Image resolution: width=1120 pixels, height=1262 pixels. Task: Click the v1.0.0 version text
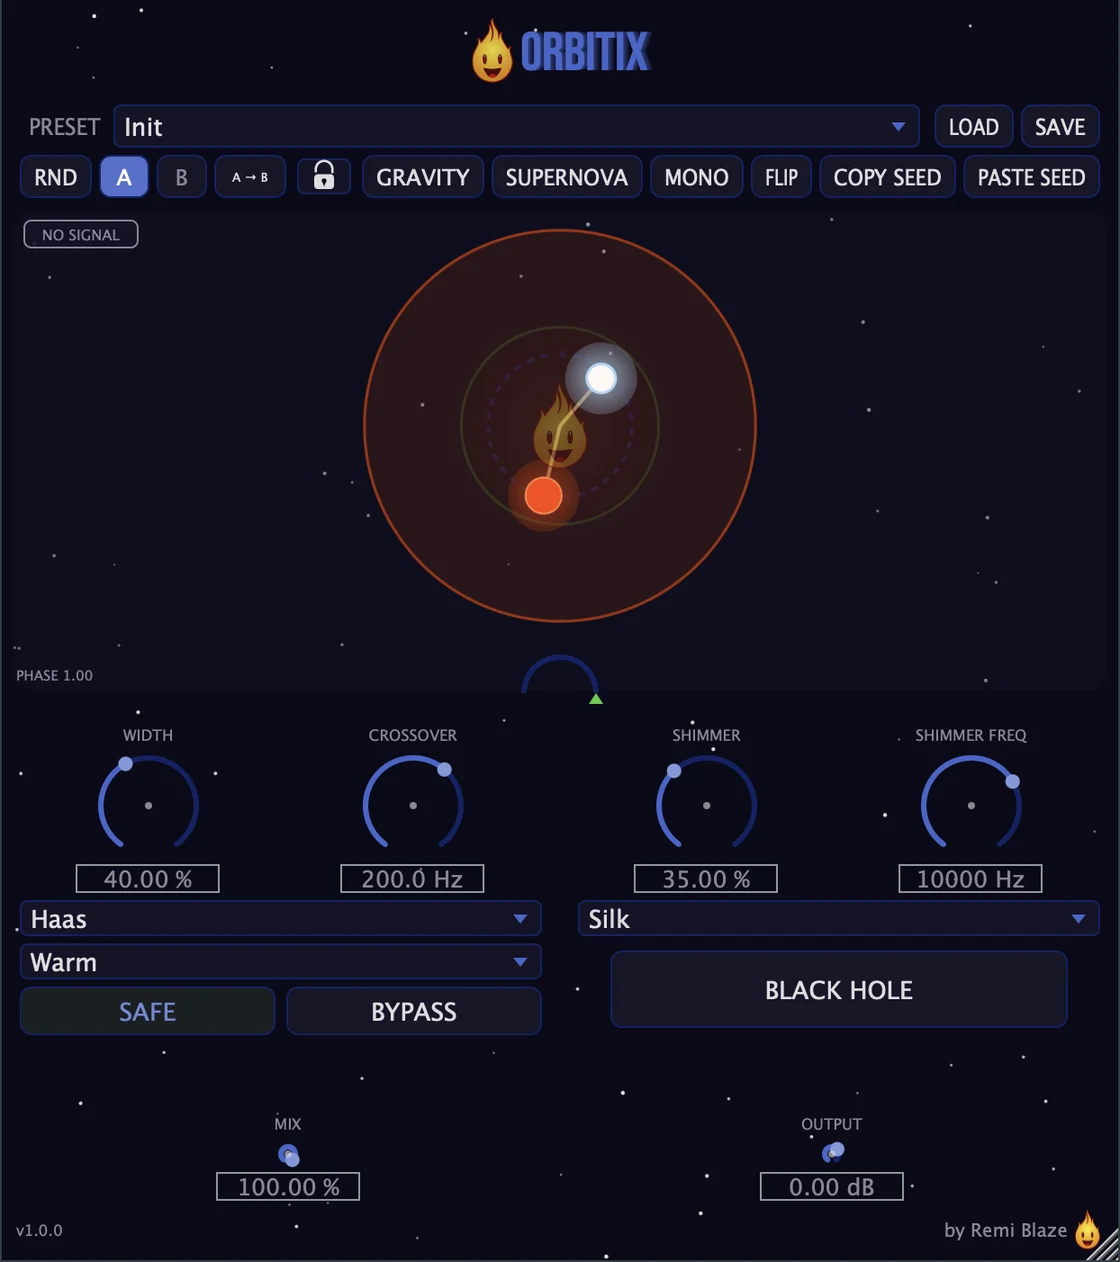click(x=39, y=1230)
